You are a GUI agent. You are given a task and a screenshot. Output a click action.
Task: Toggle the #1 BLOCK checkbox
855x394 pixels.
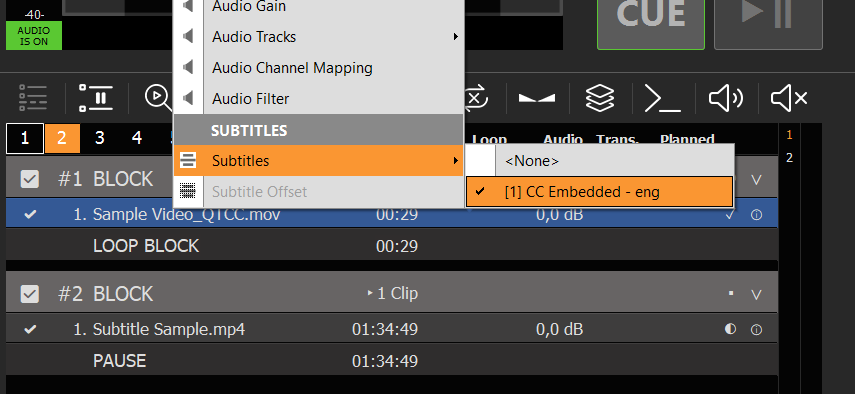pyautogui.click(x=29, y=179)
